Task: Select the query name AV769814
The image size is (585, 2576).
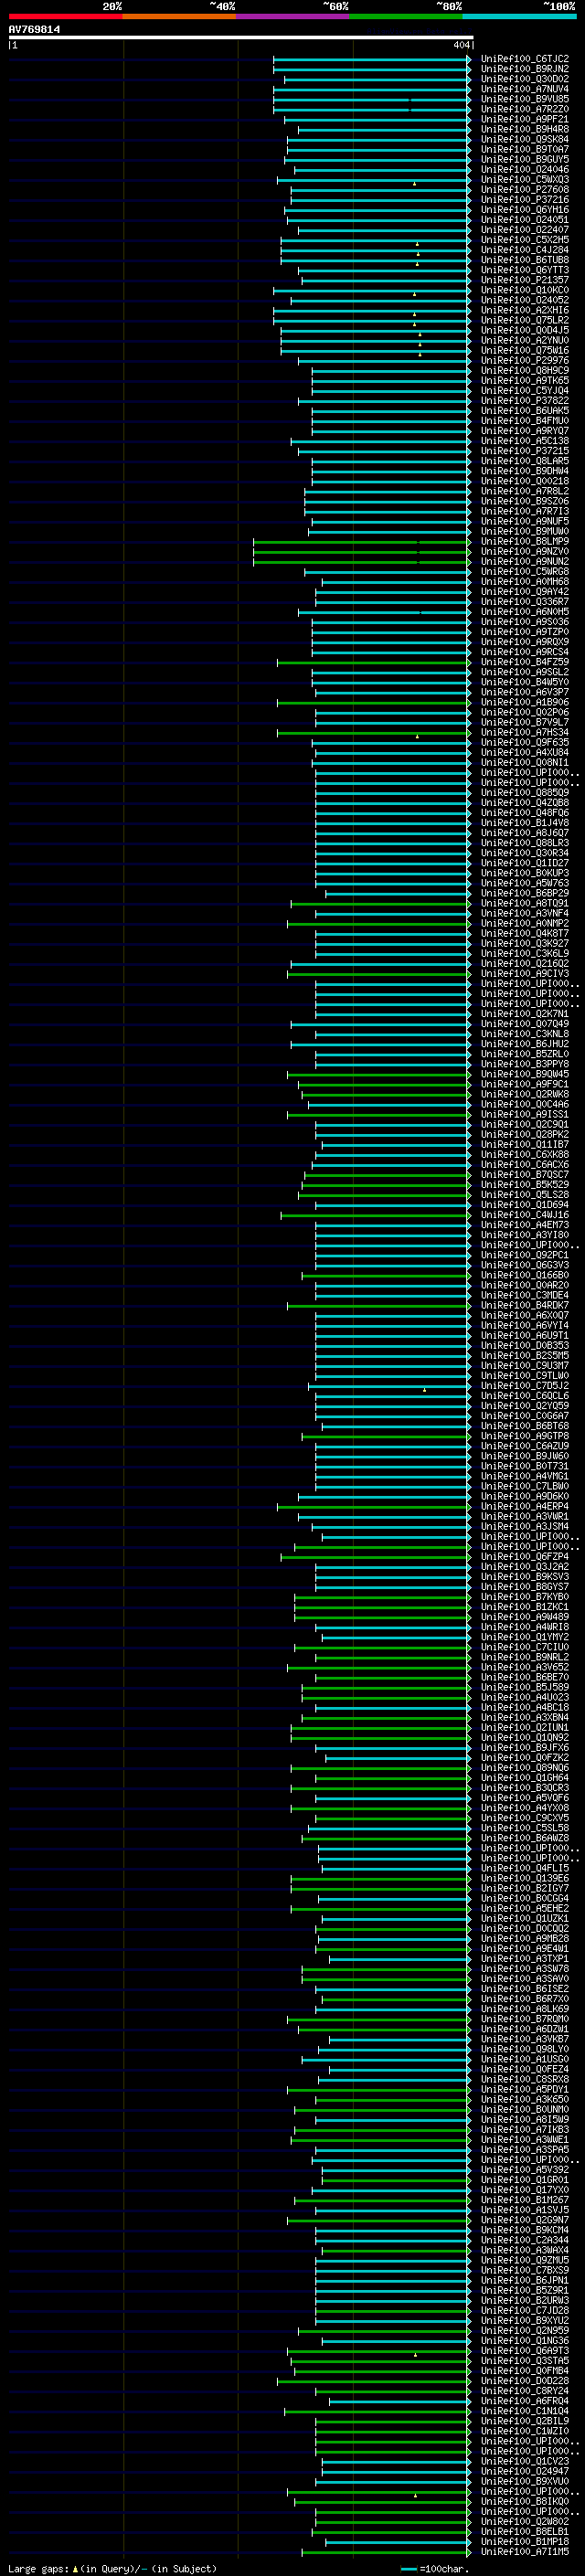Action: pyautogui.click(x=34, y=29)
